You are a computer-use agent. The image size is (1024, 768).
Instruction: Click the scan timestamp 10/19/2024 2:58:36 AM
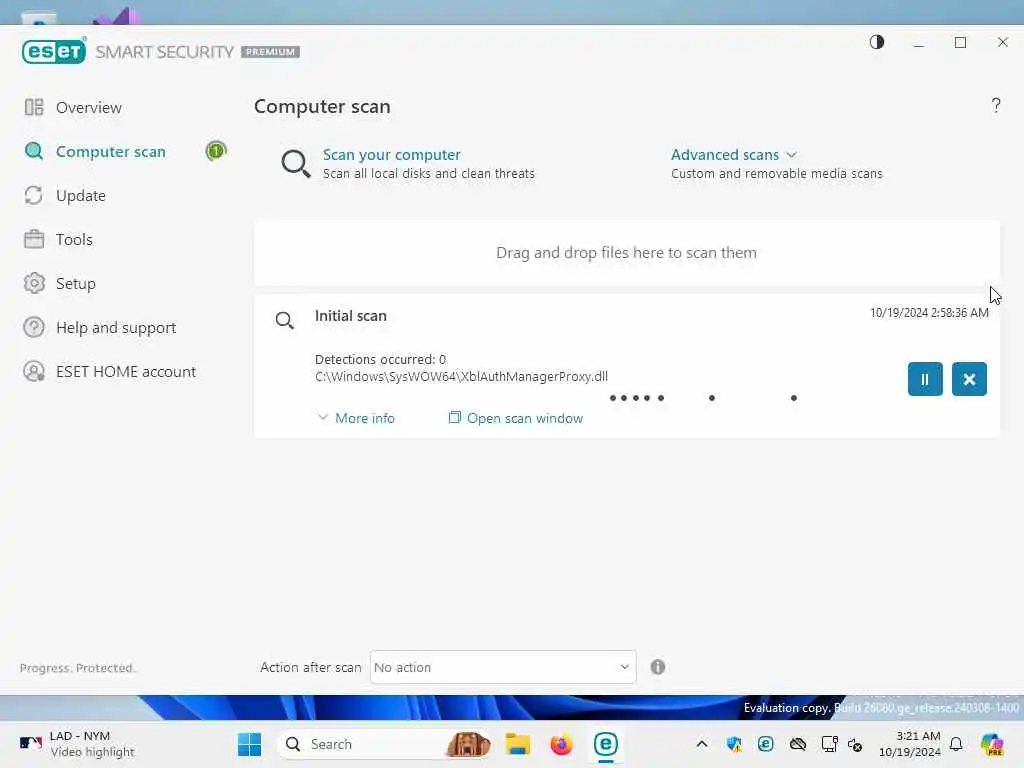click(x=929, y=313)
